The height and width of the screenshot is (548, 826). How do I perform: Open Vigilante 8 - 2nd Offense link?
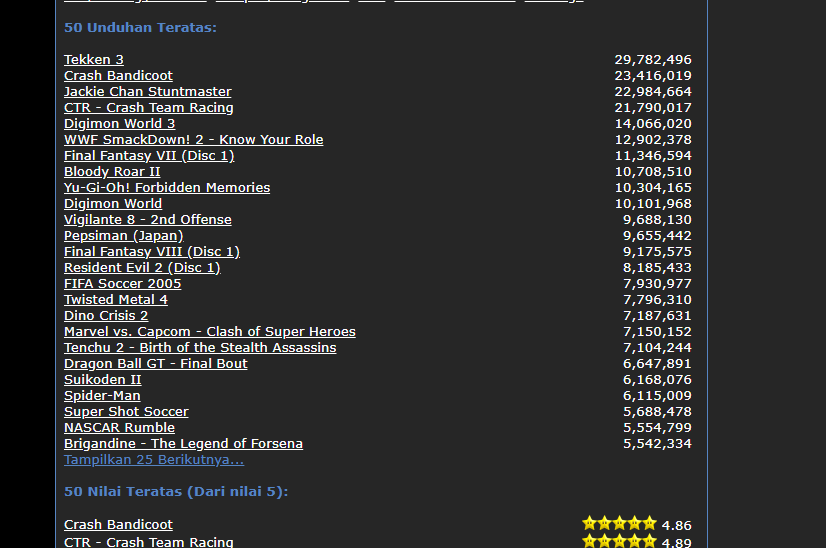(x=148, y=219)
